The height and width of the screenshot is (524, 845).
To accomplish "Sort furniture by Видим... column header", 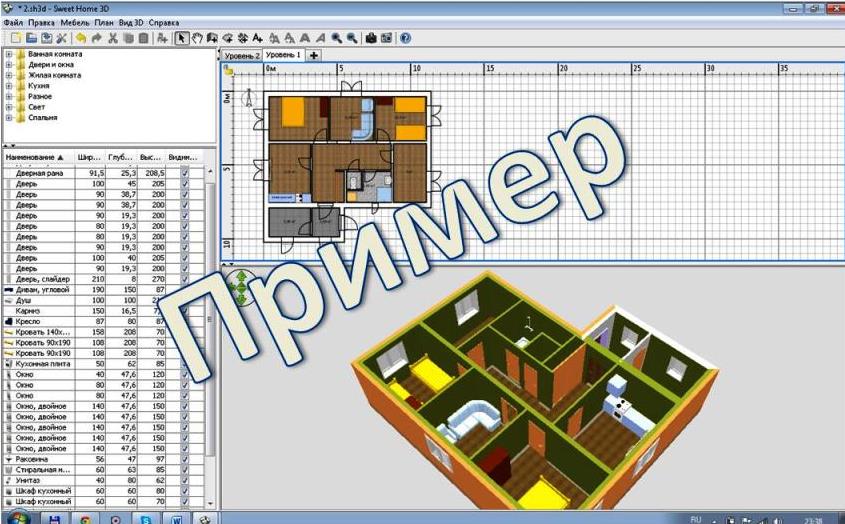I will pos(183,157).
